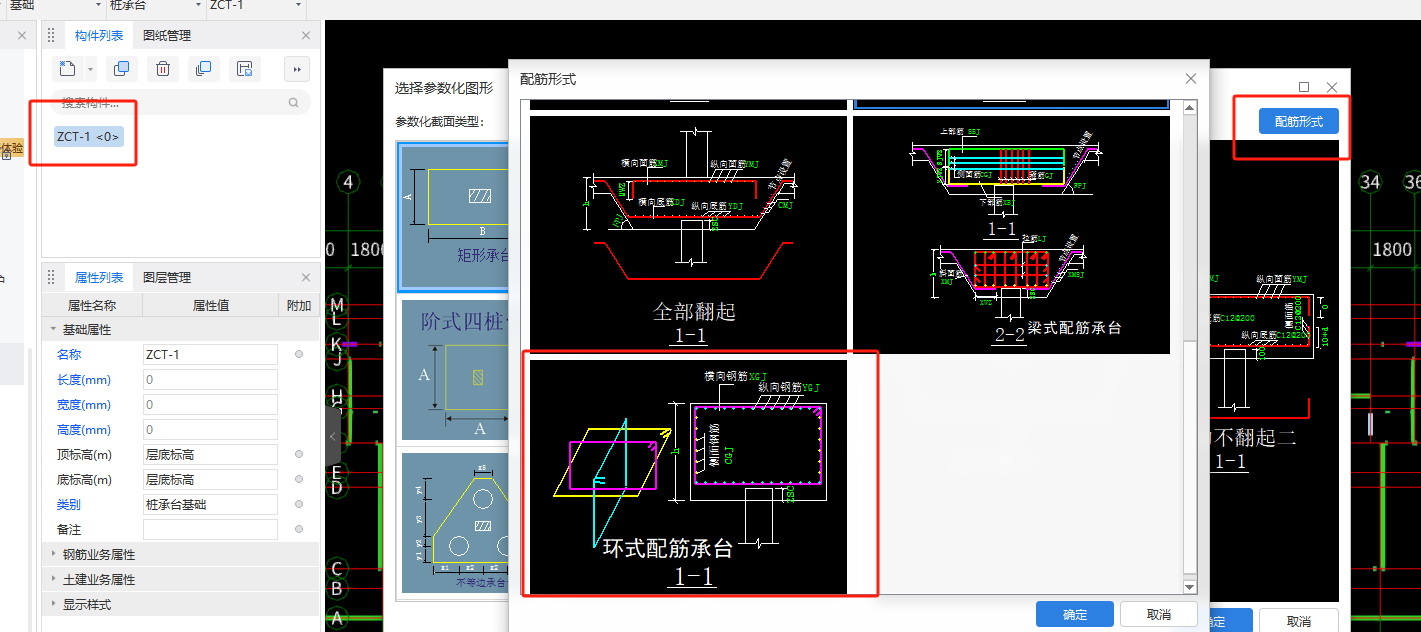Select the 阶式四桩 section type
This screenshot has width=1421, height=632.
click(455, 370)
